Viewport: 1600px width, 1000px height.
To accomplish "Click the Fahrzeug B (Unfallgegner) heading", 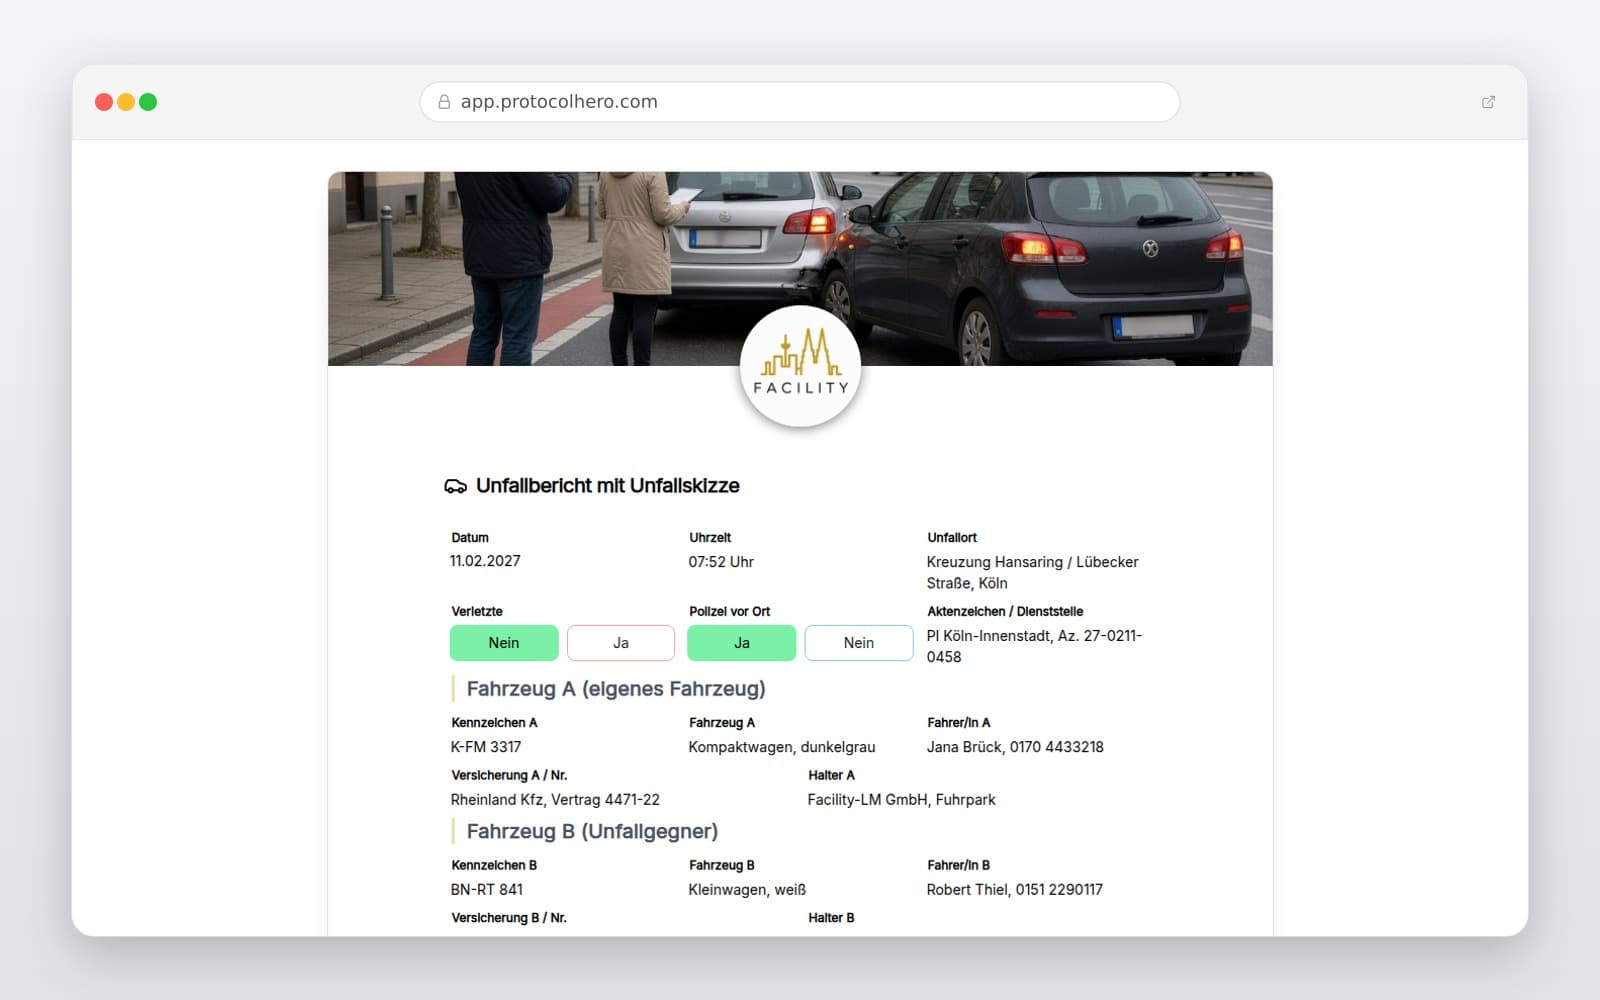I will 592,832.
